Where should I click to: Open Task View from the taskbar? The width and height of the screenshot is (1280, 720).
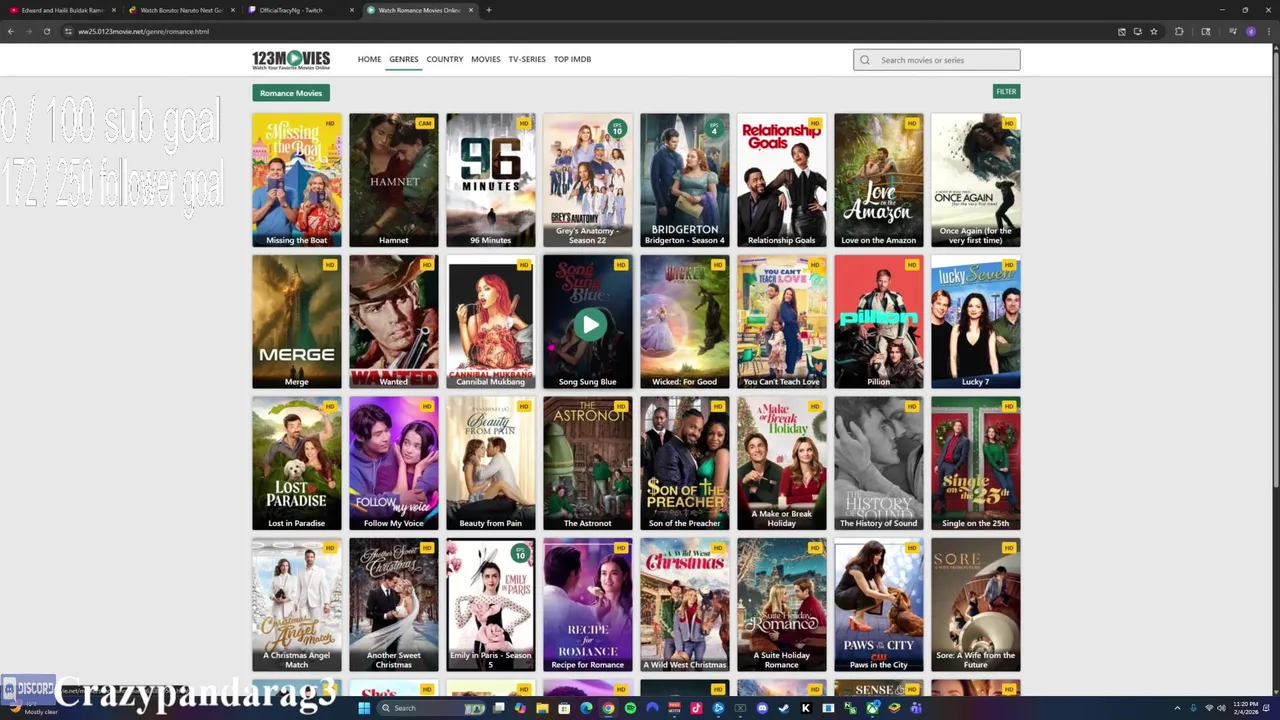click(x=499, y=708)
